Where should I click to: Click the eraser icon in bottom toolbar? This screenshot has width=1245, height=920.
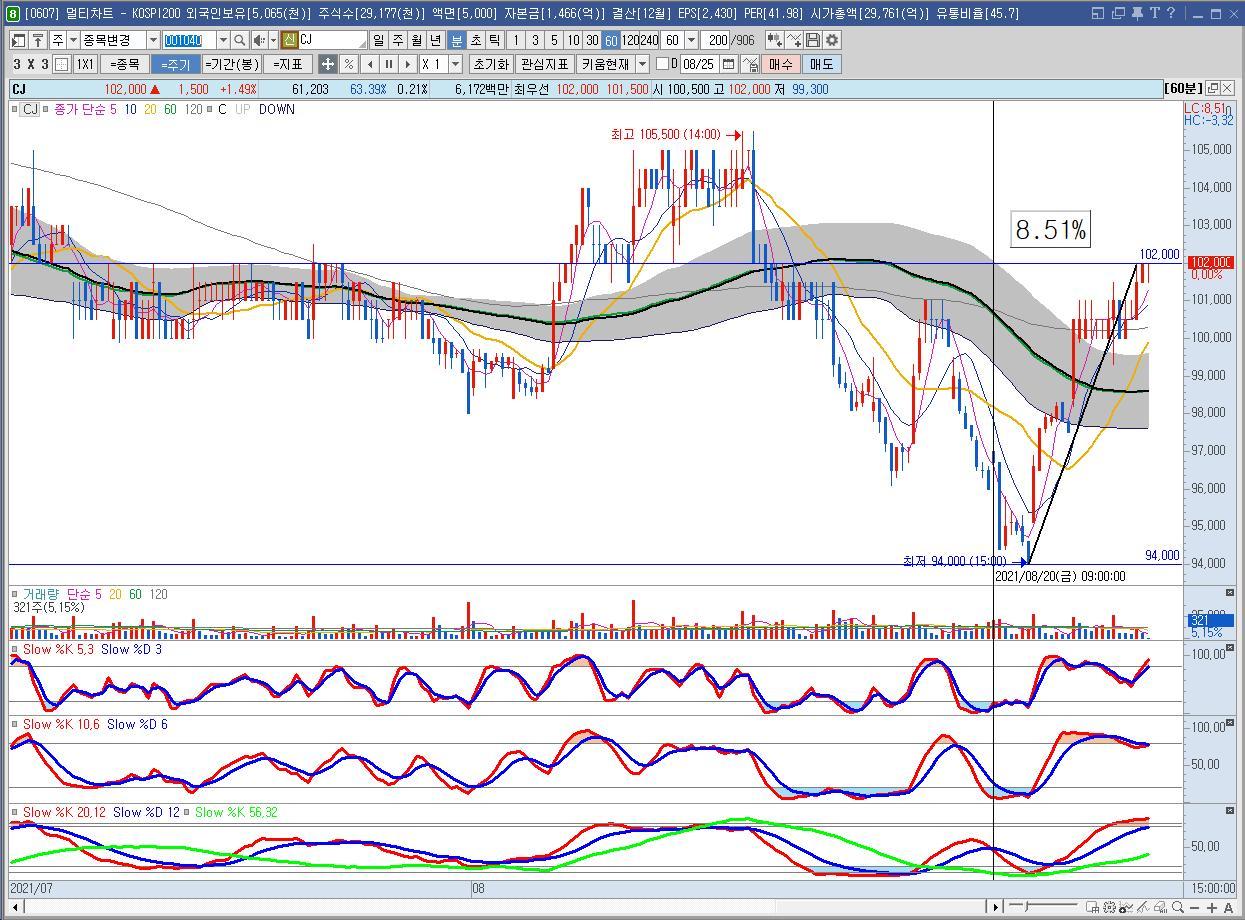pos(1160,907)
